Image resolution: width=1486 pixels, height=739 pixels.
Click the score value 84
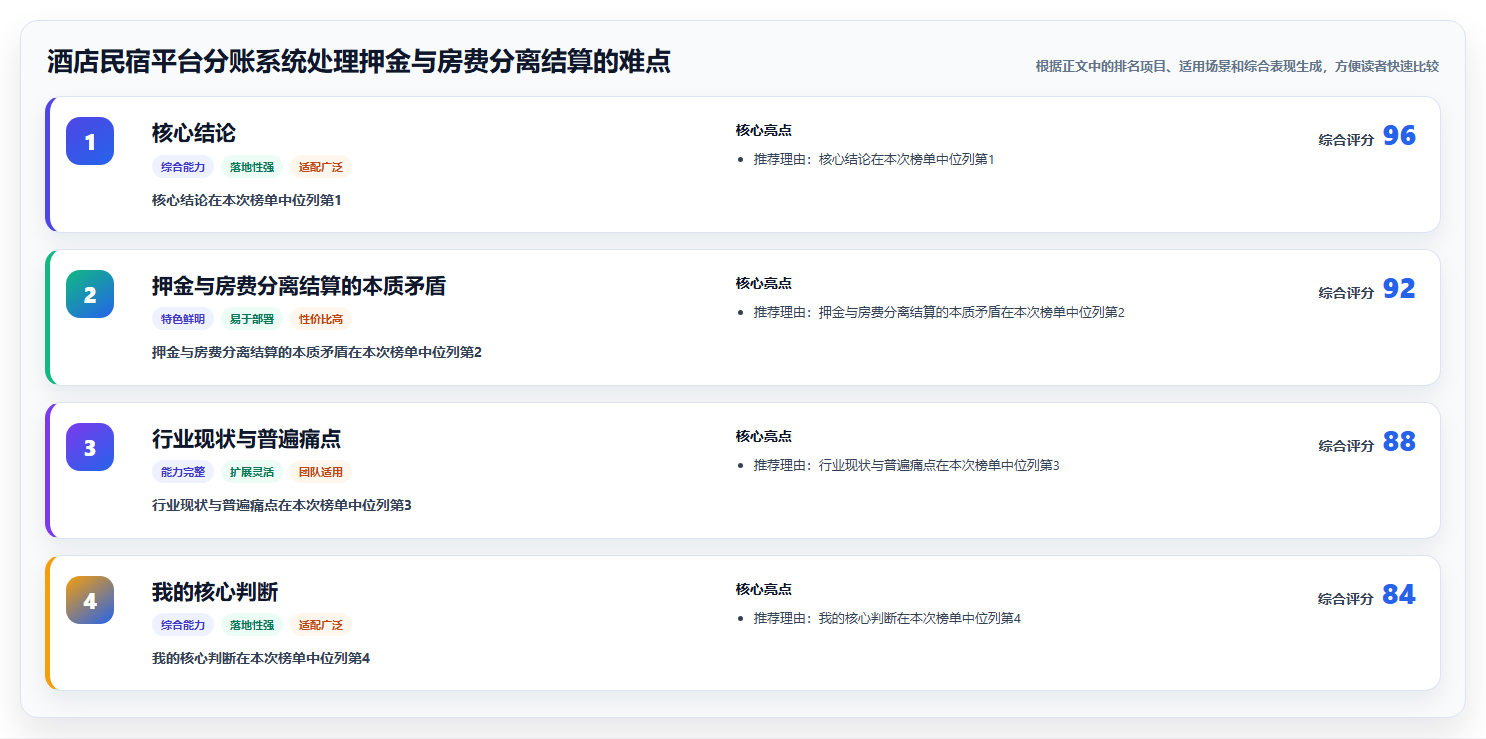click(1399, 595)
